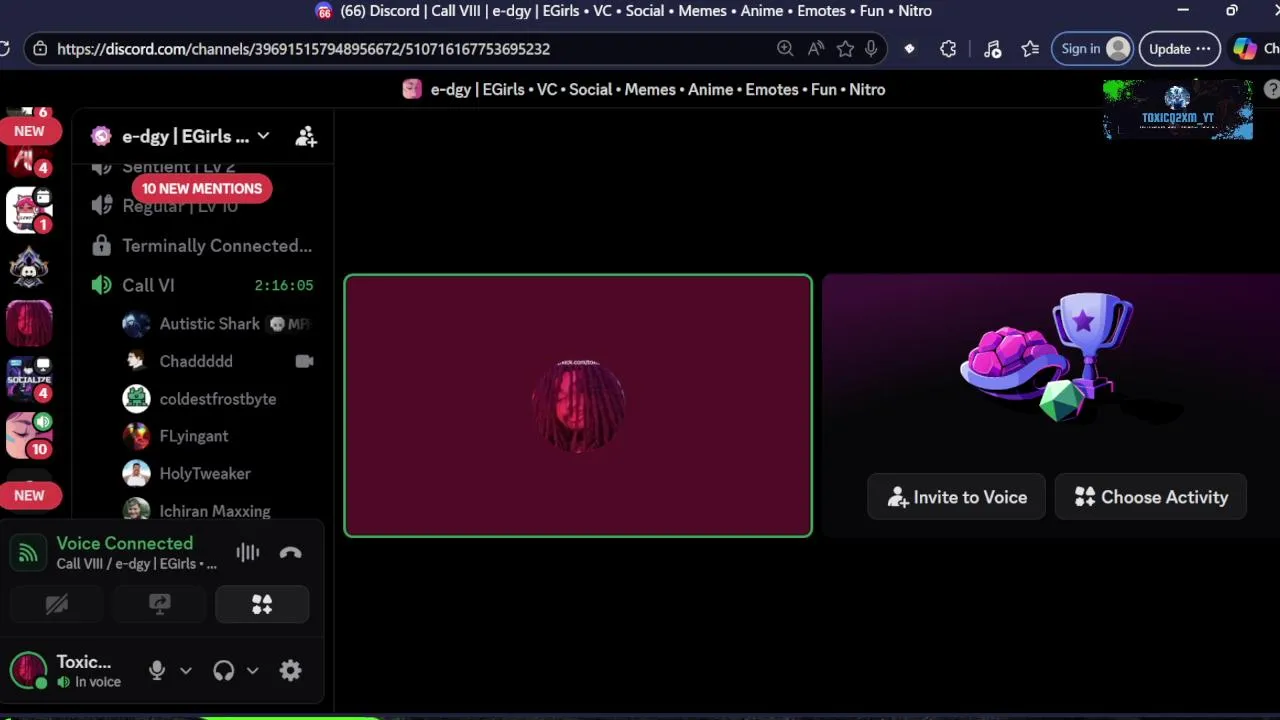Open top server icon with badge 4
The image size is (1280, 720).
tap(29, 160)
